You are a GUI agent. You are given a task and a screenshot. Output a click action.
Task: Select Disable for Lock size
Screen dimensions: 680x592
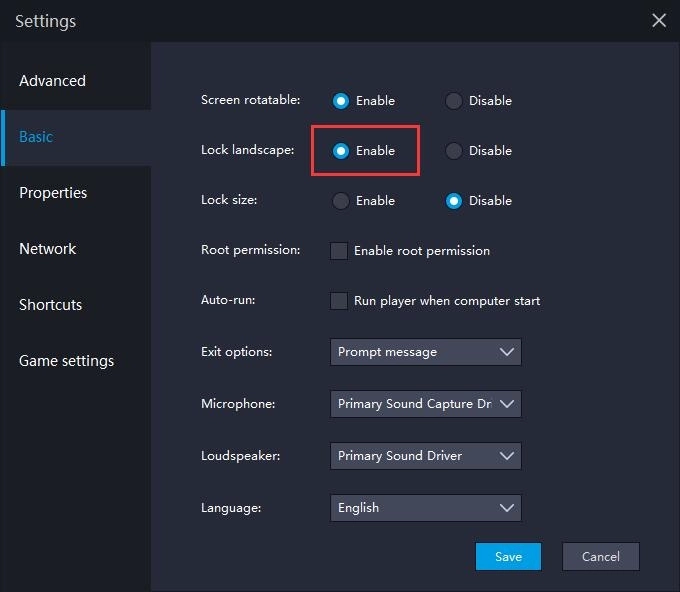(x=454, y=201)
